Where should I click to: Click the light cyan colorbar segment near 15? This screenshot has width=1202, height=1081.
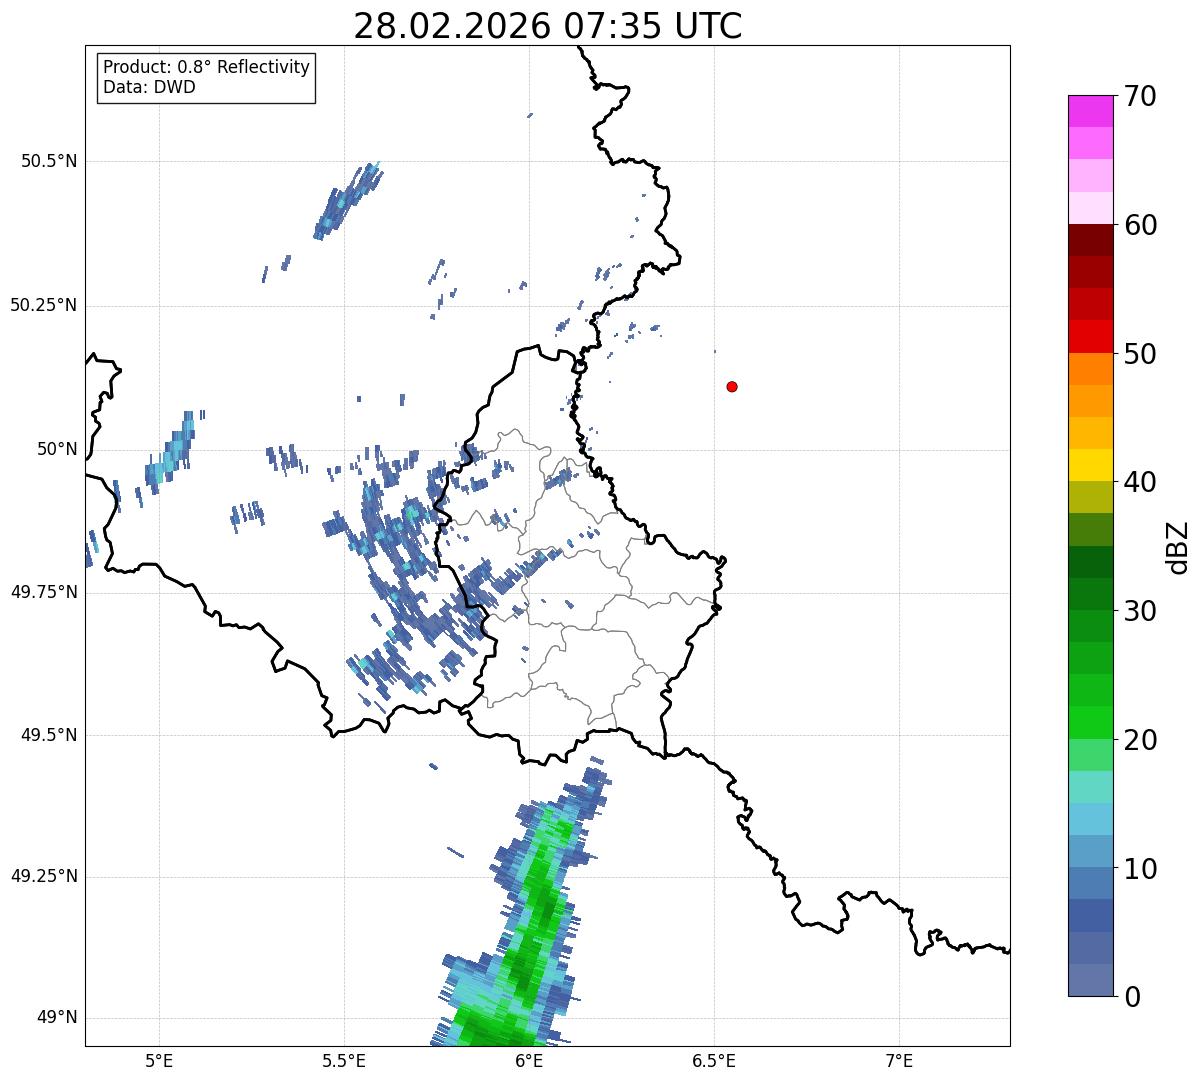pyautogui.click(x=1091, y=787)
